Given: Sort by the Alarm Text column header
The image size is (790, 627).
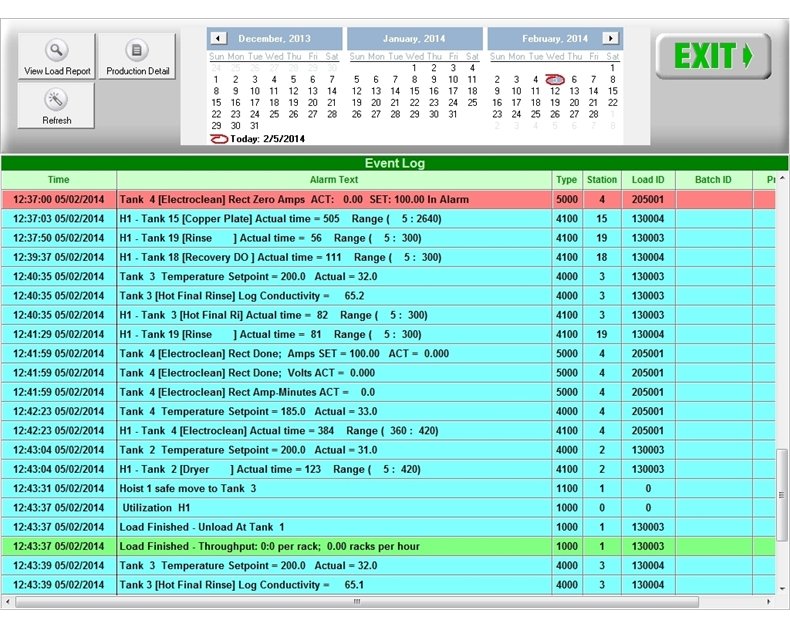Looking at the screenshot, I should point(334,180).
